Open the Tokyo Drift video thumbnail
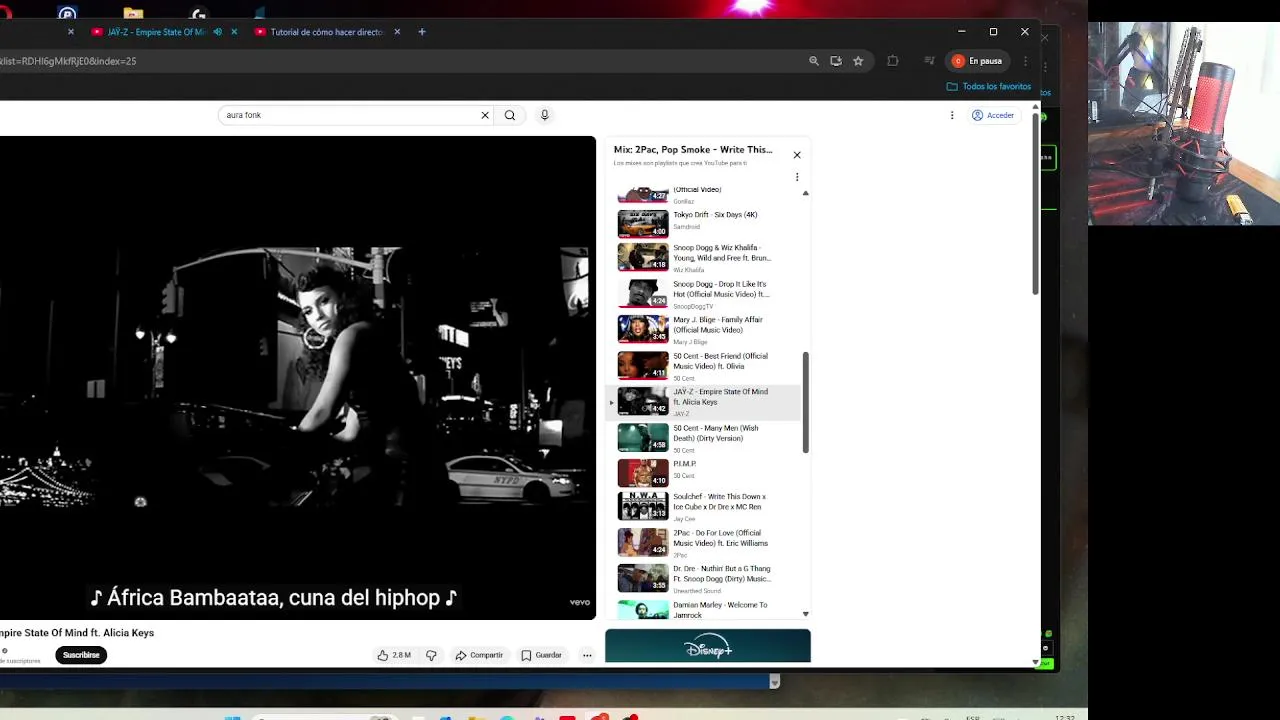The height and width of the screenshot is (720, 1280). (643, 223)
